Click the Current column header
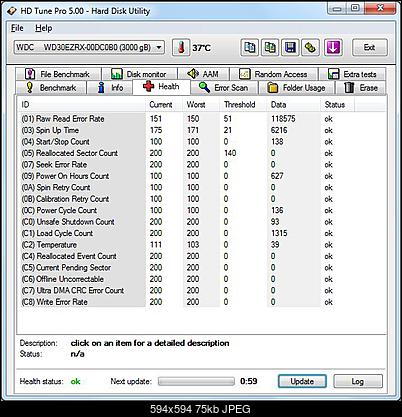This screenshot has height=417, width=402. (164, 105)
